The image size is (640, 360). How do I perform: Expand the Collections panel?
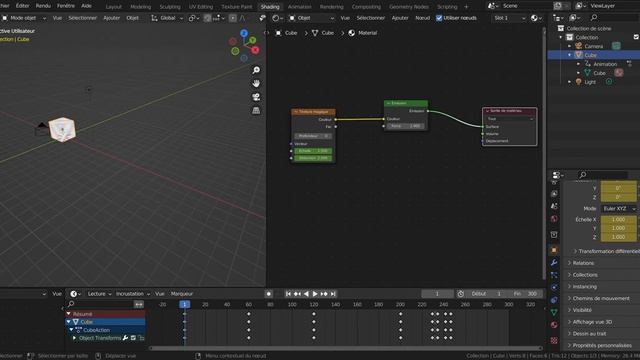click(584, 275)
